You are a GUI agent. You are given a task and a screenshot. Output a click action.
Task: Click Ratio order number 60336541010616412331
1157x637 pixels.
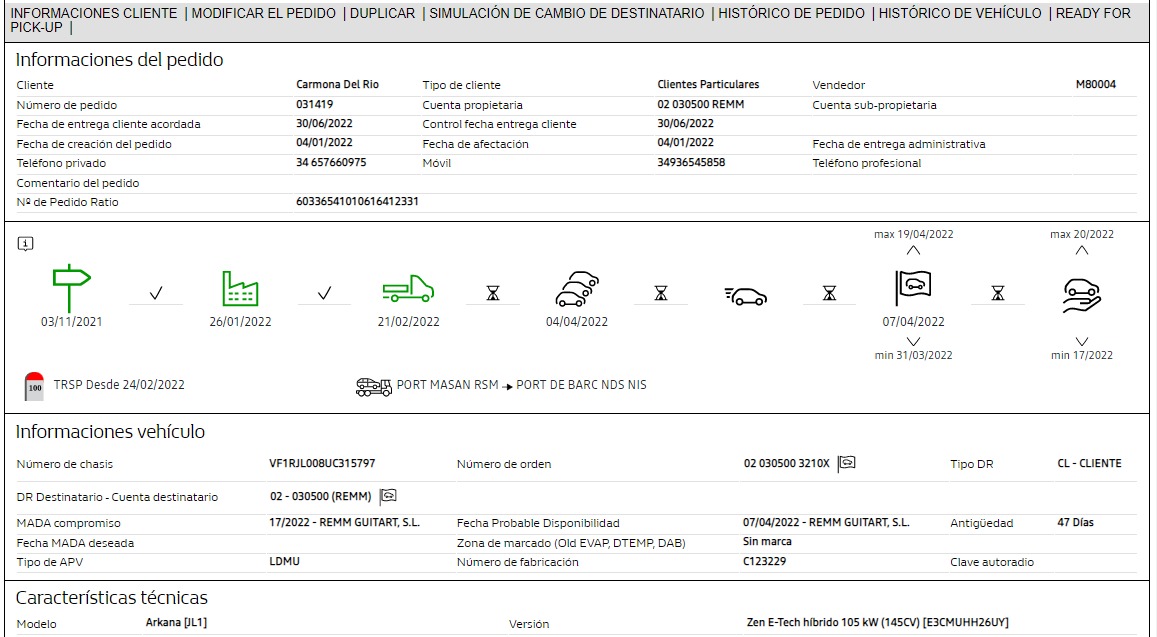click(x=357, y=201)
